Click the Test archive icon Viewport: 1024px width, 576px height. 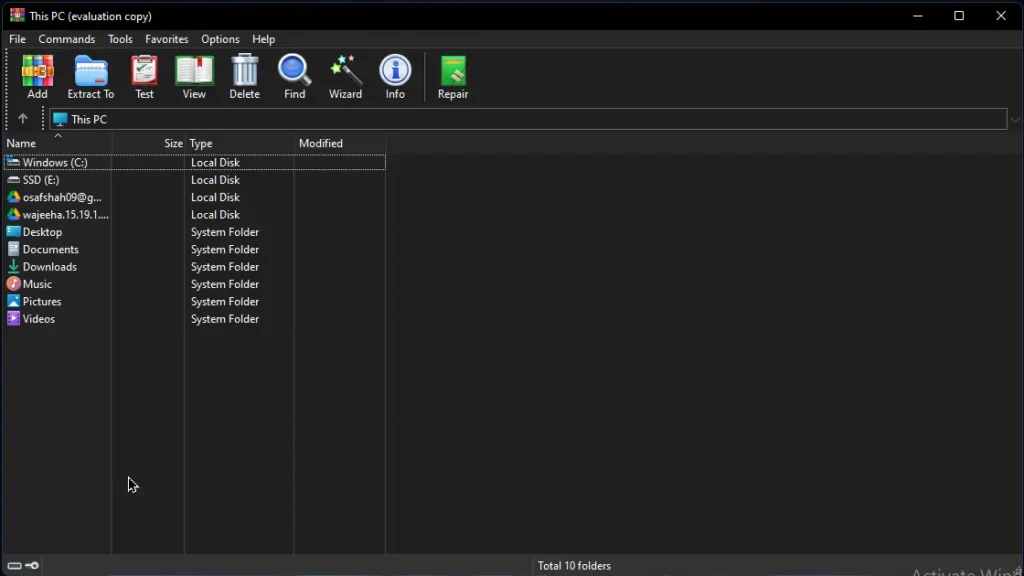145,72
